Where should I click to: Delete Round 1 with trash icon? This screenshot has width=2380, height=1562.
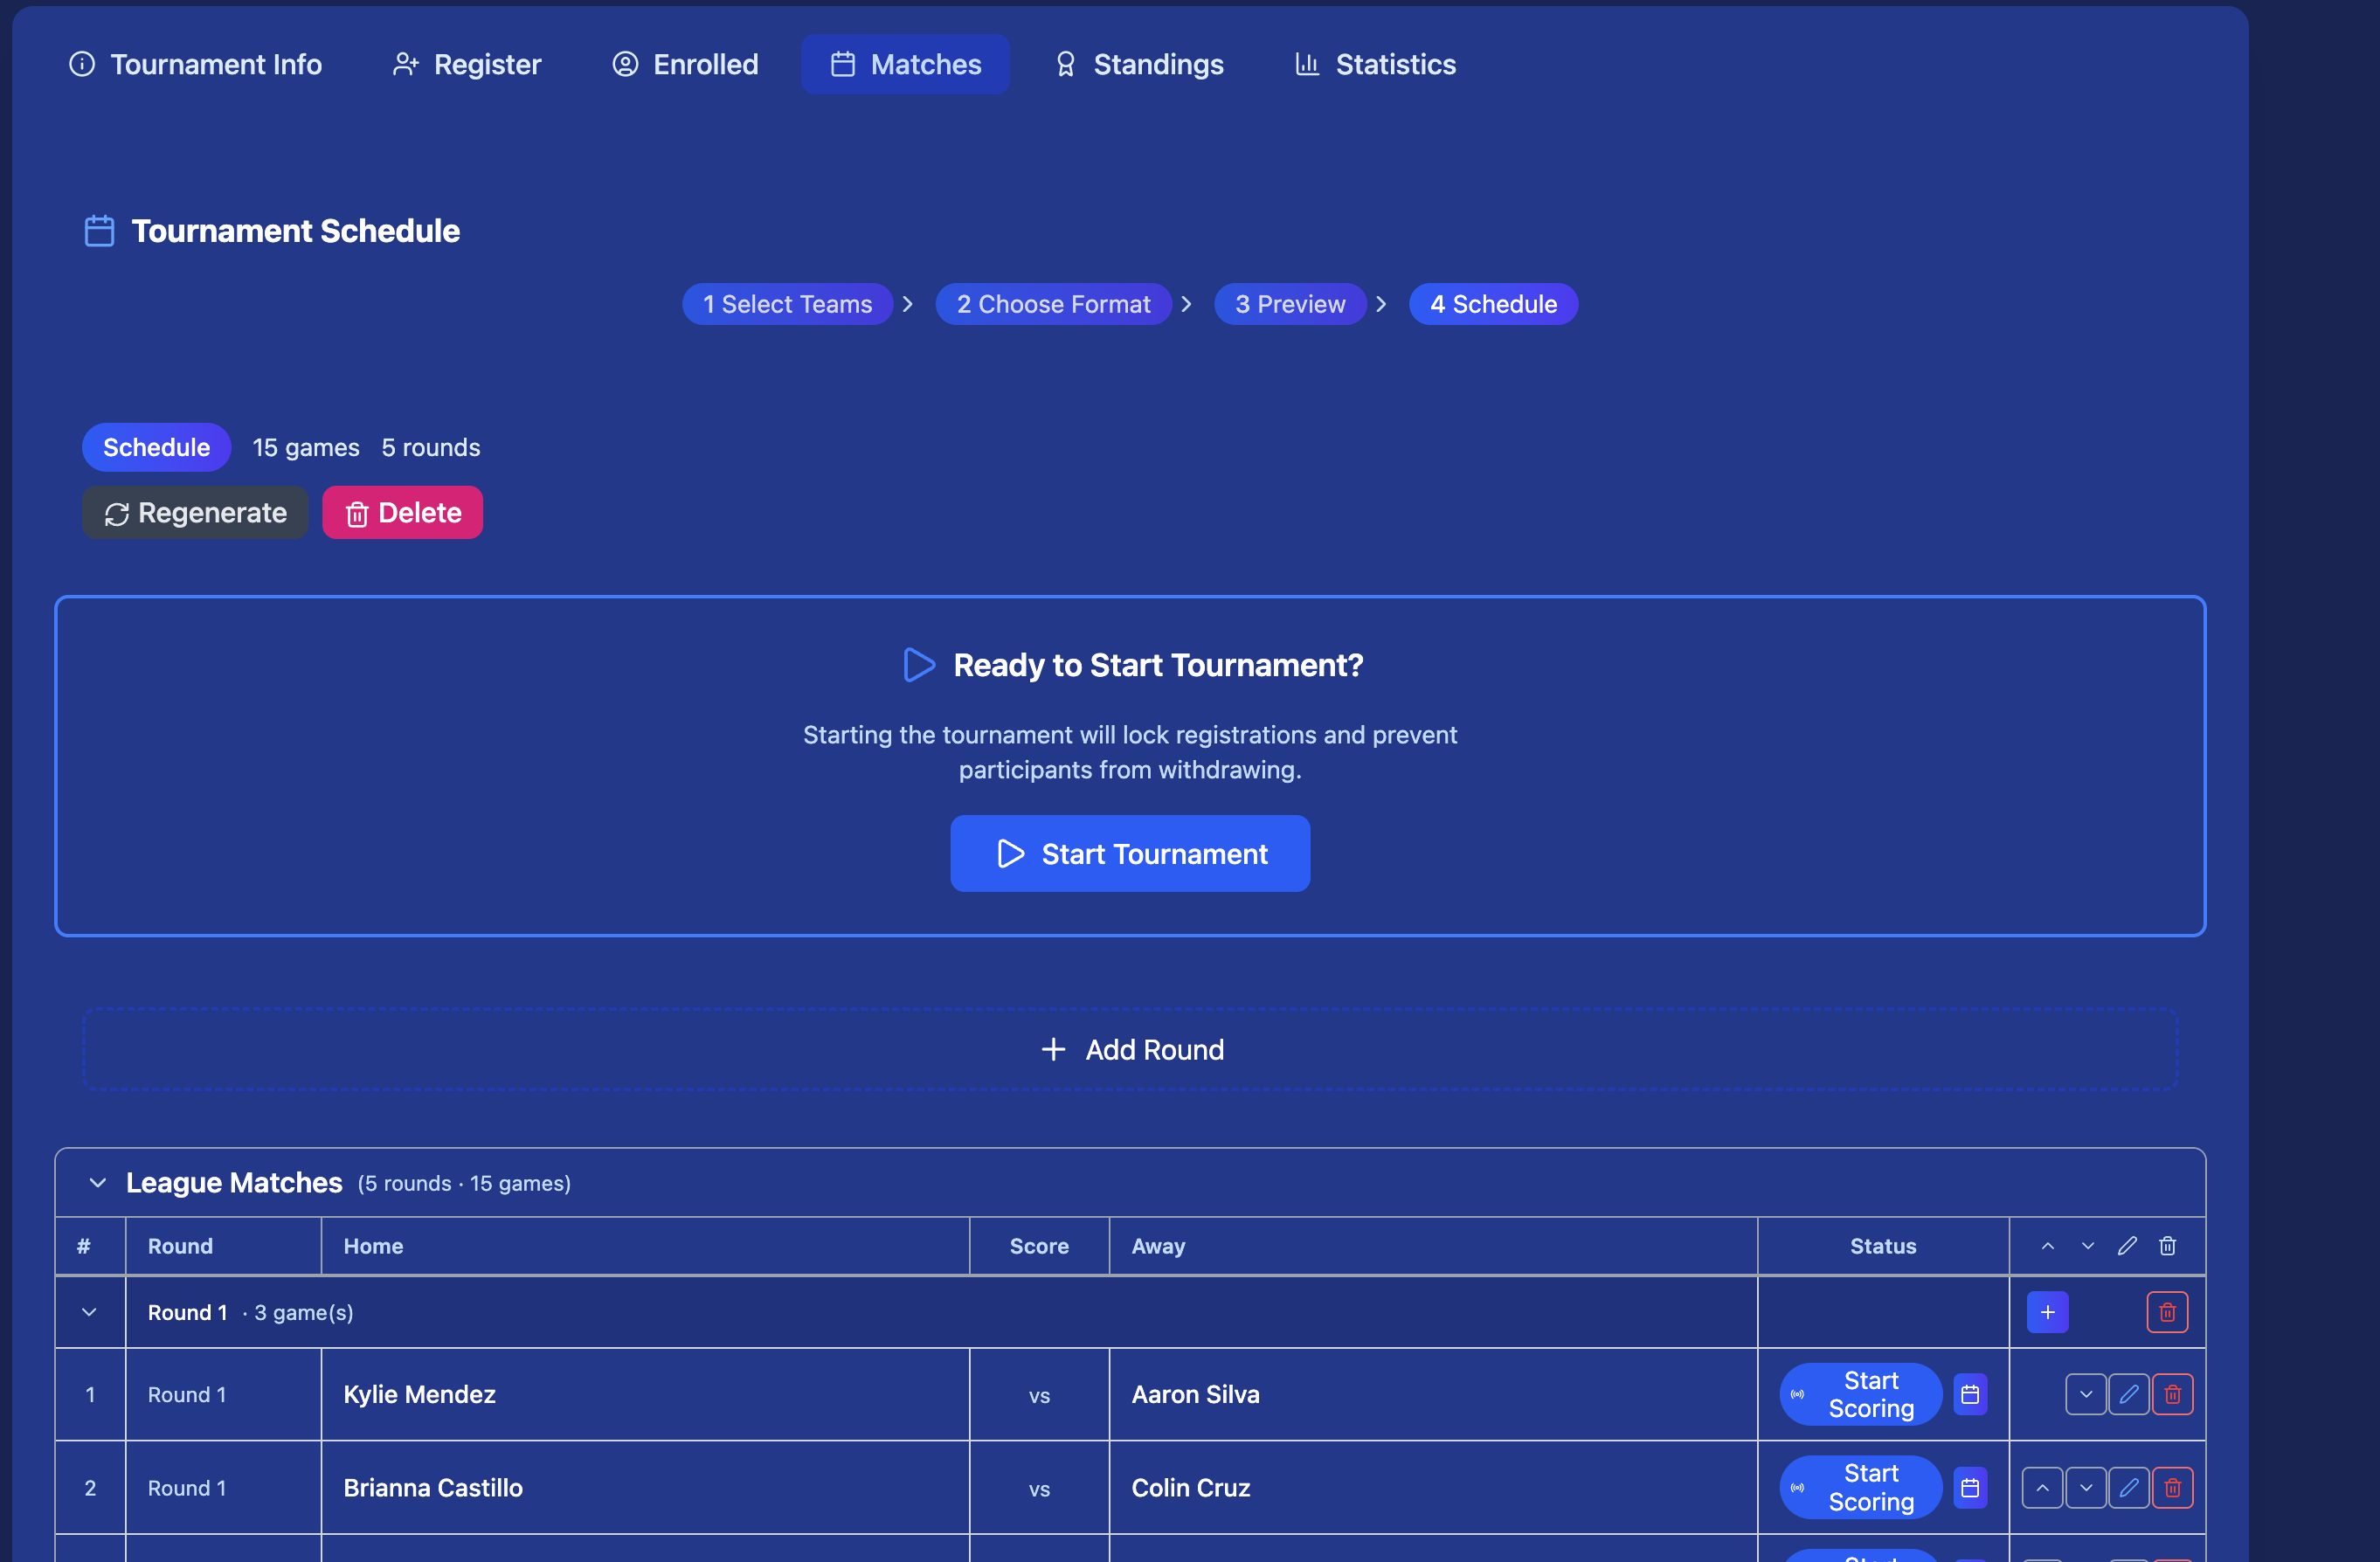pos(2167,1313)
